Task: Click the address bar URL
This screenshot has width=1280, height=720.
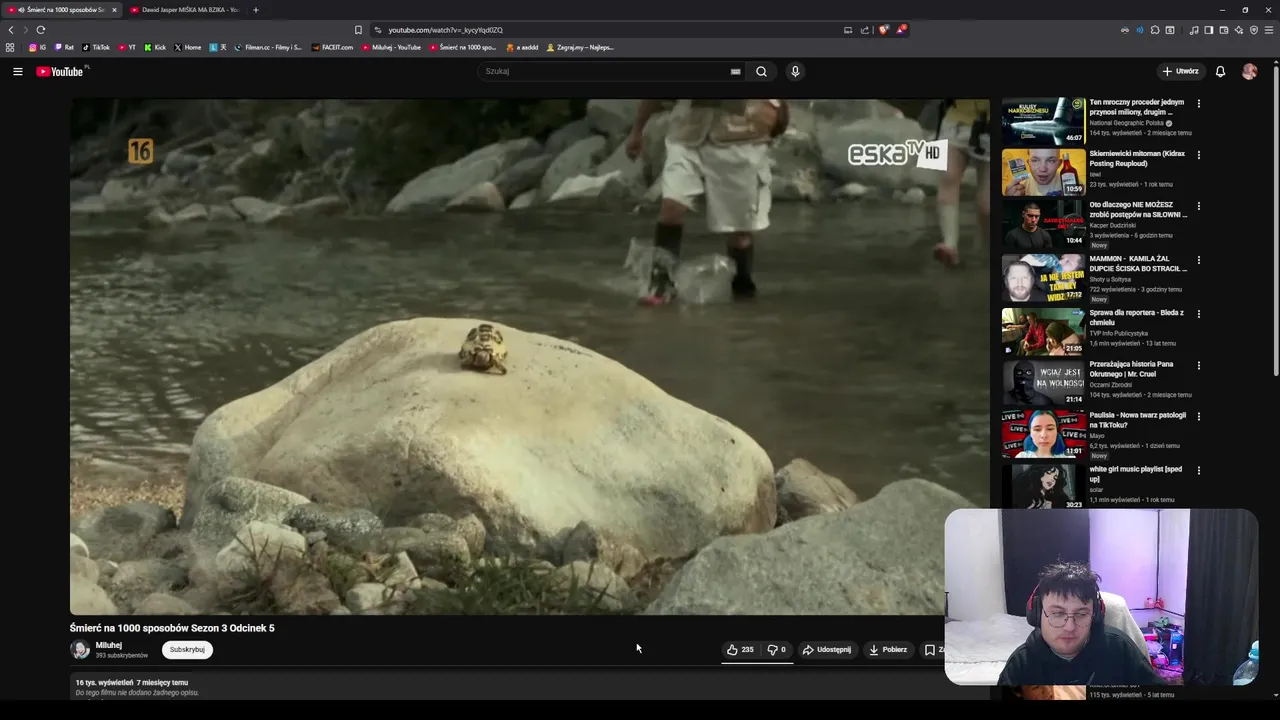Action: pyautogui.click(x=446, y=30)
